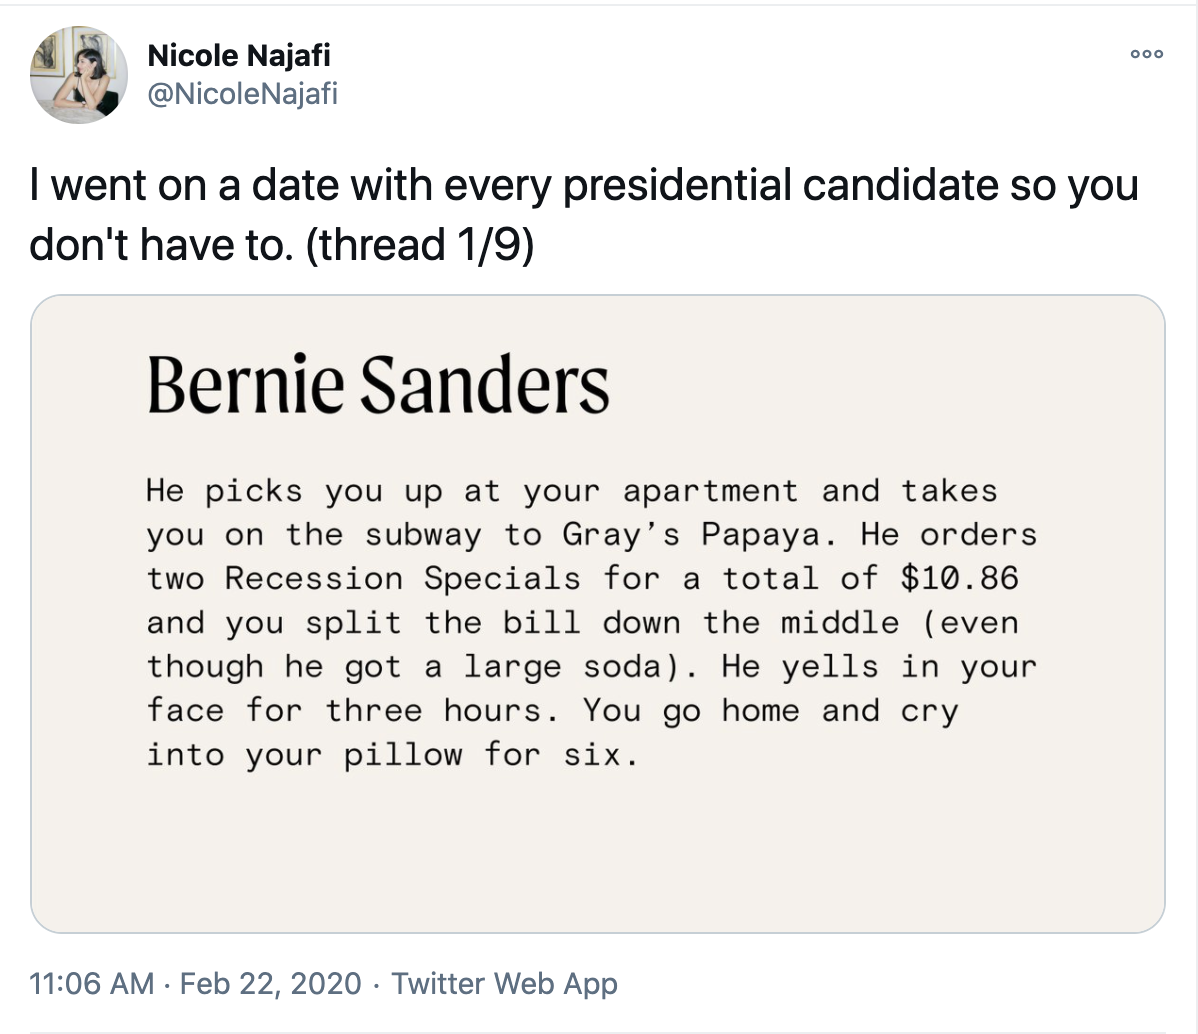Screen dimensions: 1198x1034
Task: Open the tweet's three-dot more options menu
Action: click(x=1146, y=54)
